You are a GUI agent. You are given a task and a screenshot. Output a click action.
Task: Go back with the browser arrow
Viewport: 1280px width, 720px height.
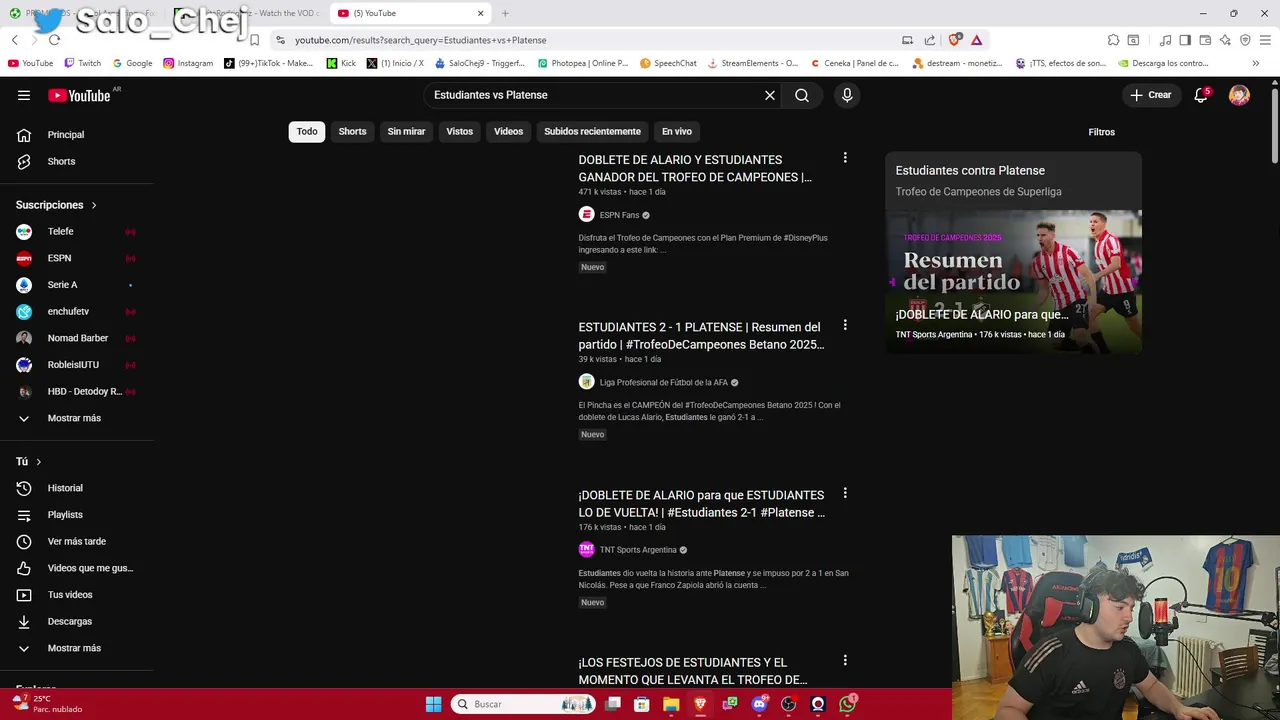coord(14,40)
